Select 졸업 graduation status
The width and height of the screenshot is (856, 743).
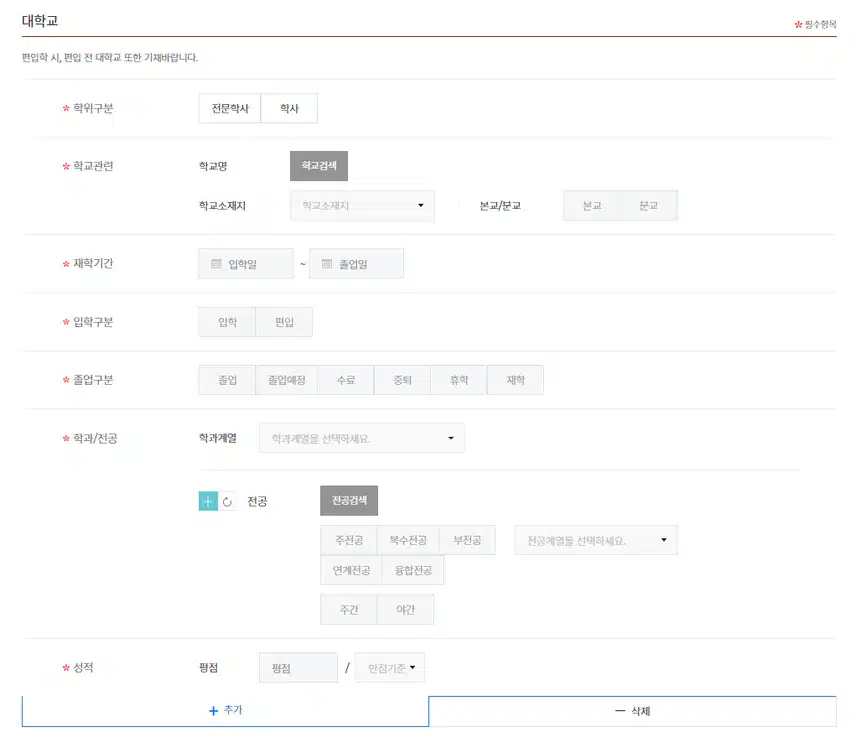pos(227,380)
